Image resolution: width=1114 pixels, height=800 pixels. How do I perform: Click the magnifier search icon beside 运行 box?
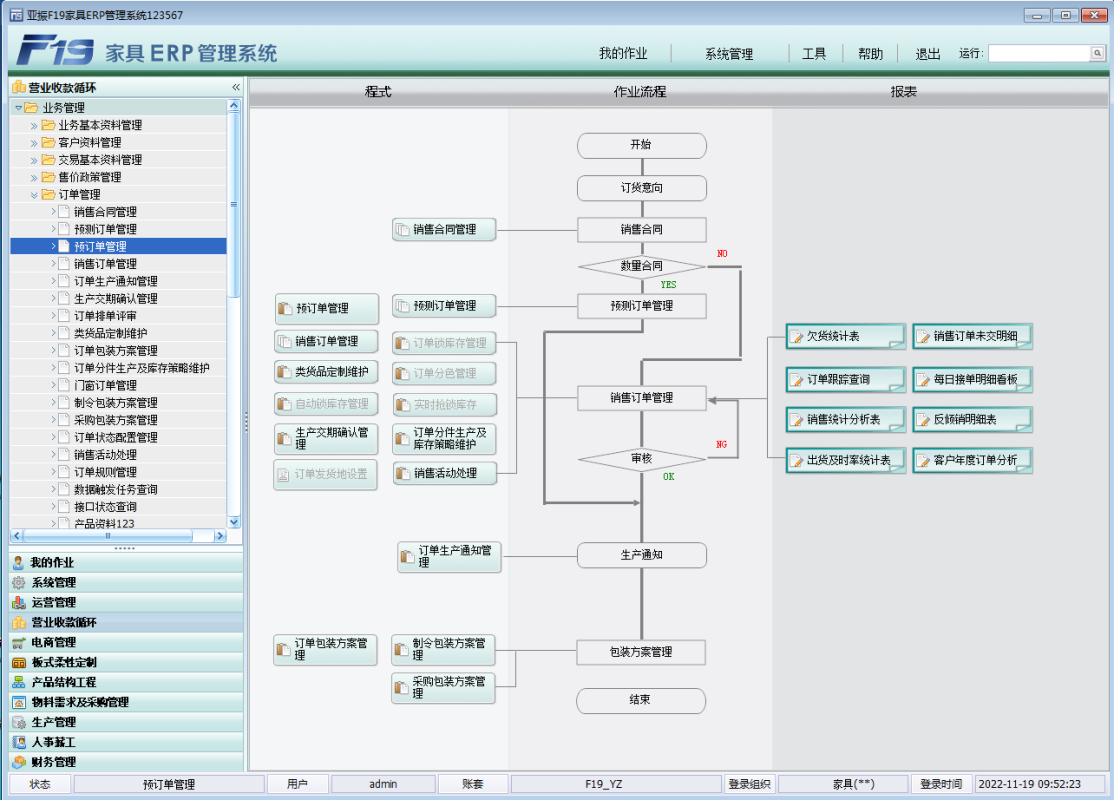(x=1098, y=53)
